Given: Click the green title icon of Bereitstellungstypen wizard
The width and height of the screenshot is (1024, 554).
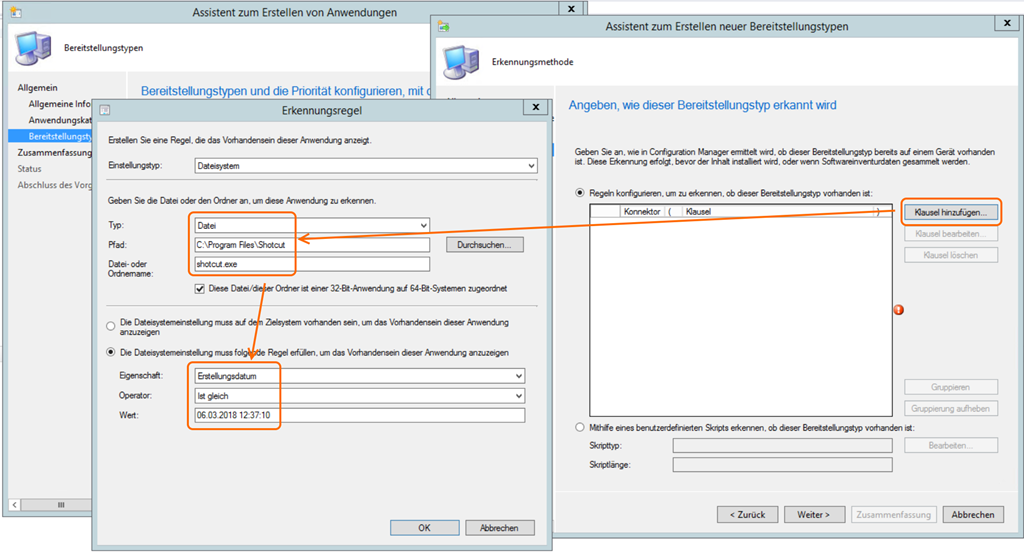Looking at the screenshot, I should point(443,26).
